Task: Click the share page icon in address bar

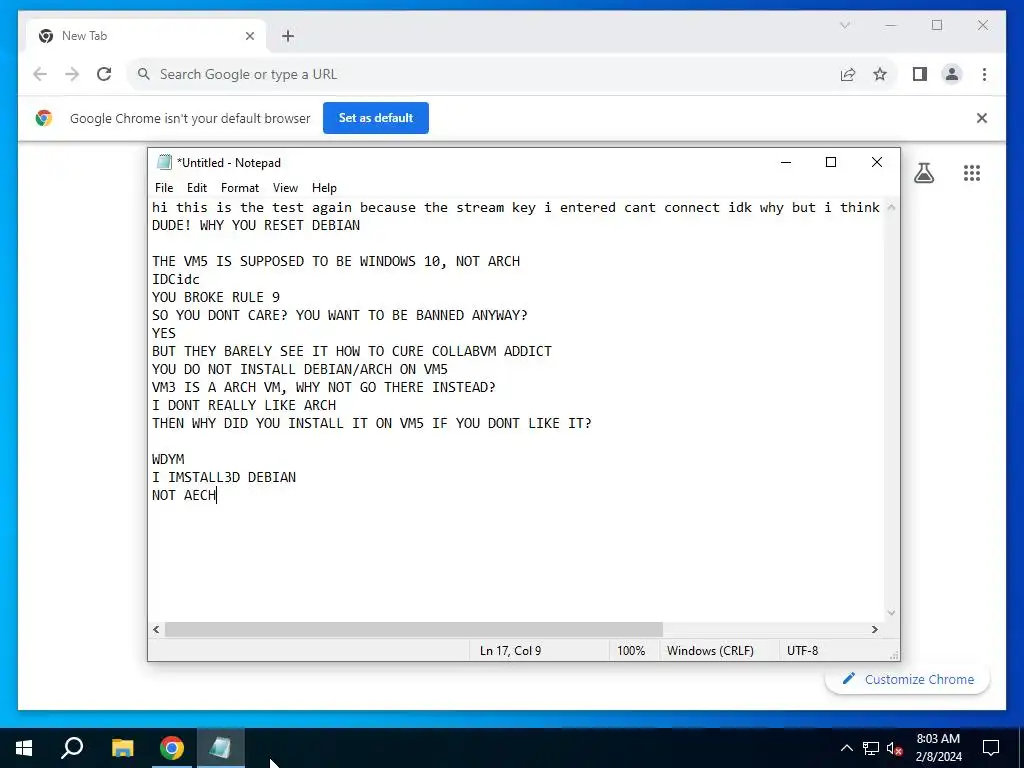Action: tap(848, 74)
